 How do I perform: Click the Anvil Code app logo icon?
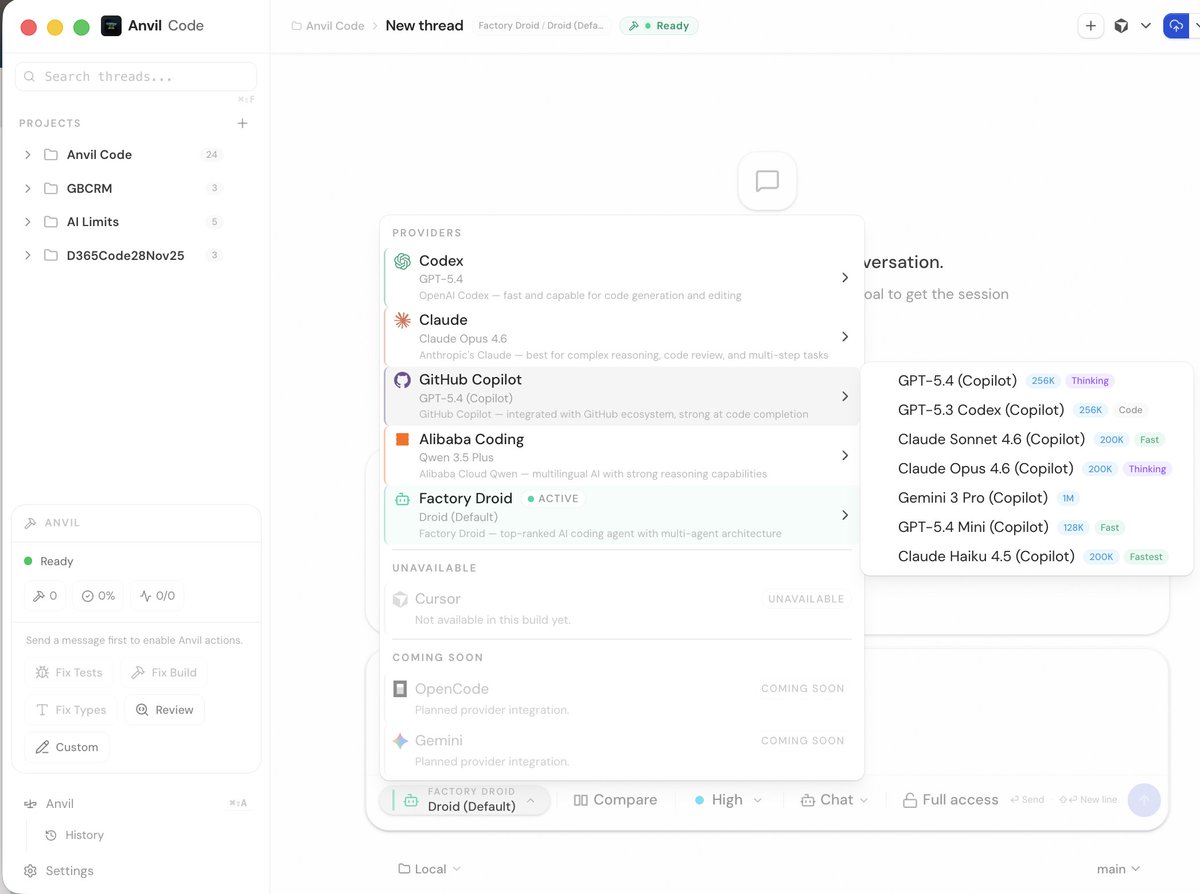[x=111, y=26]
